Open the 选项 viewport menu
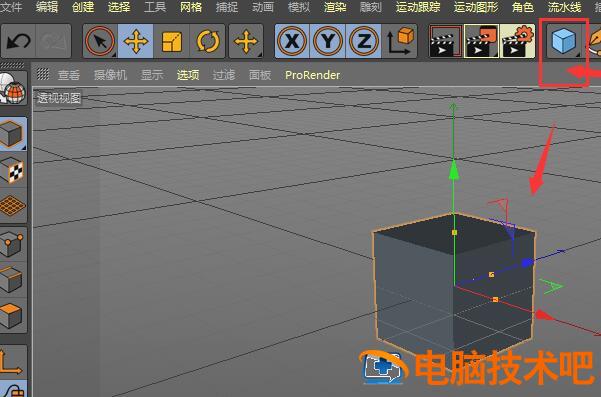 pos(188,75)
